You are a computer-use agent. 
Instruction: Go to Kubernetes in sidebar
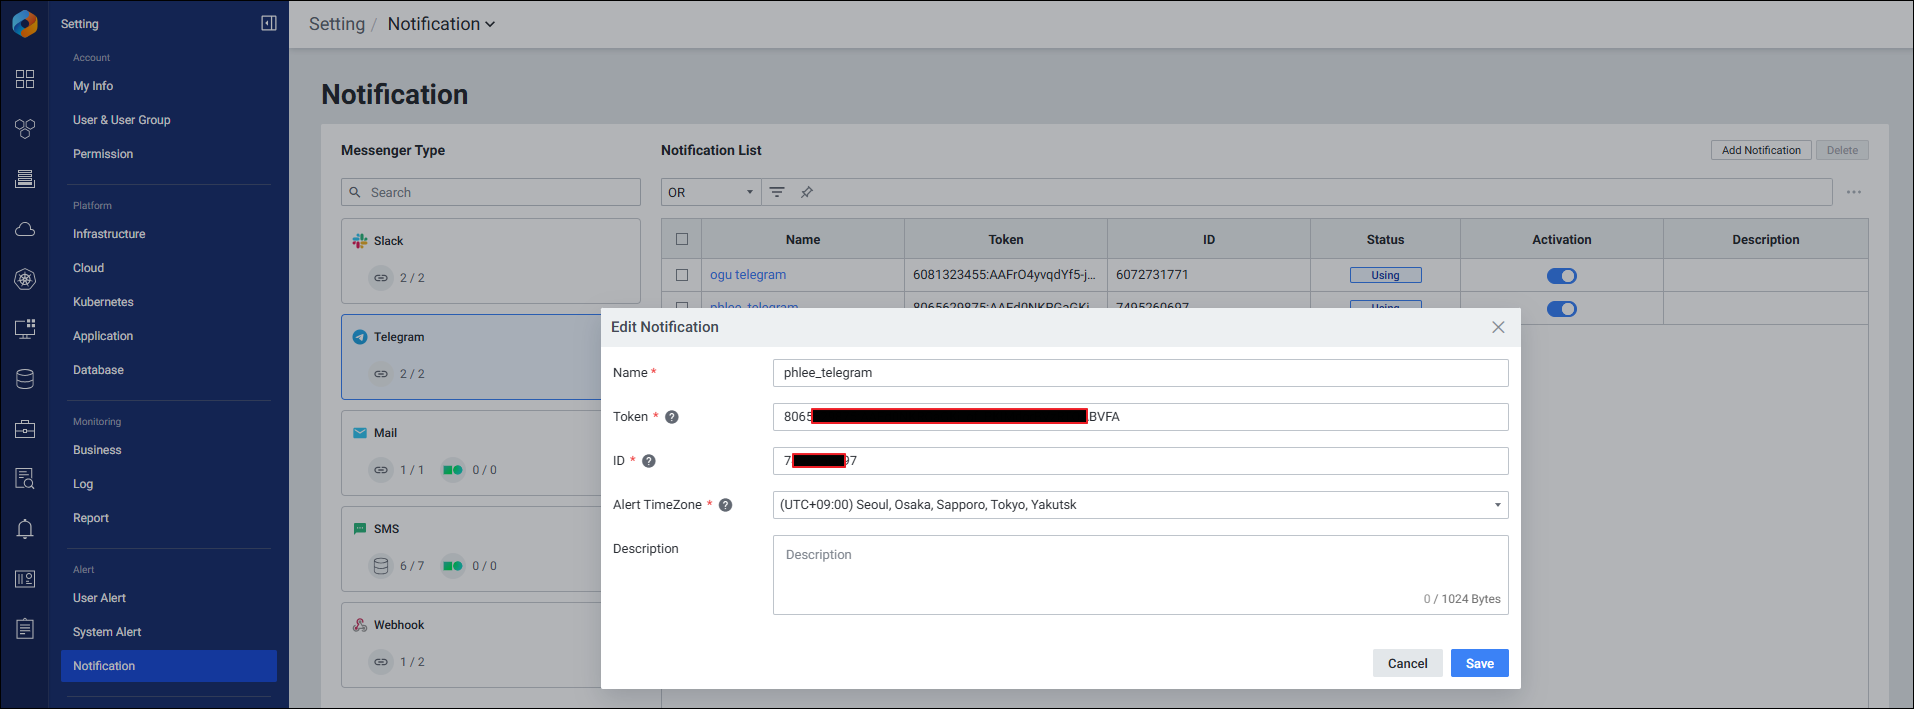[x=103, y=302]
